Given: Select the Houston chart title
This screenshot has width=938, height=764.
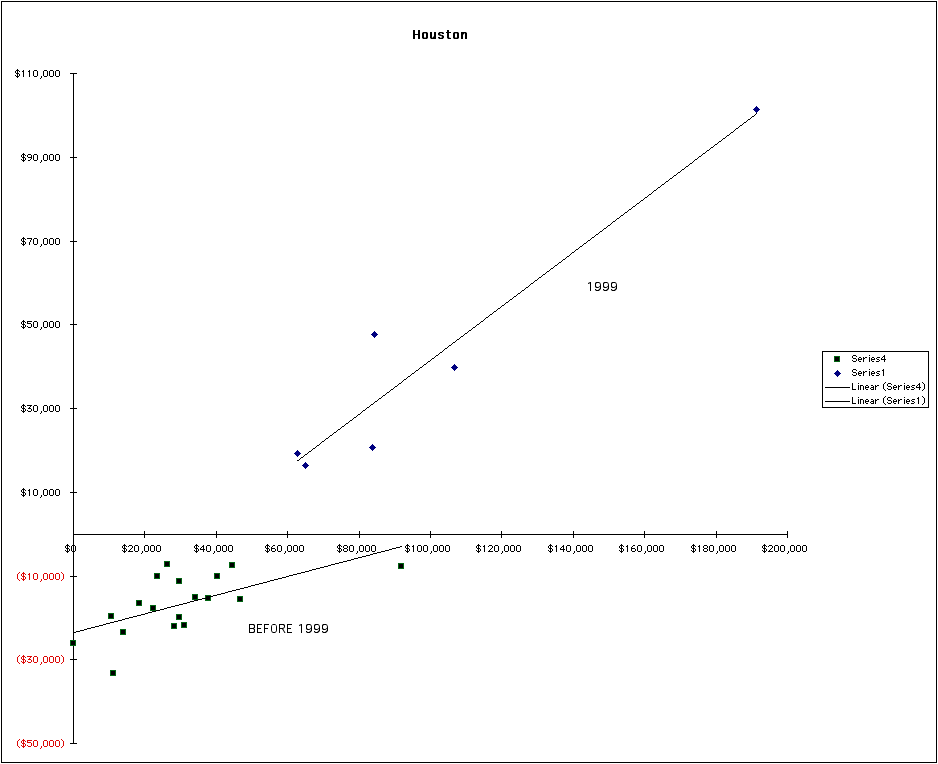Looking at the screenshot, I should coord(440,35).
